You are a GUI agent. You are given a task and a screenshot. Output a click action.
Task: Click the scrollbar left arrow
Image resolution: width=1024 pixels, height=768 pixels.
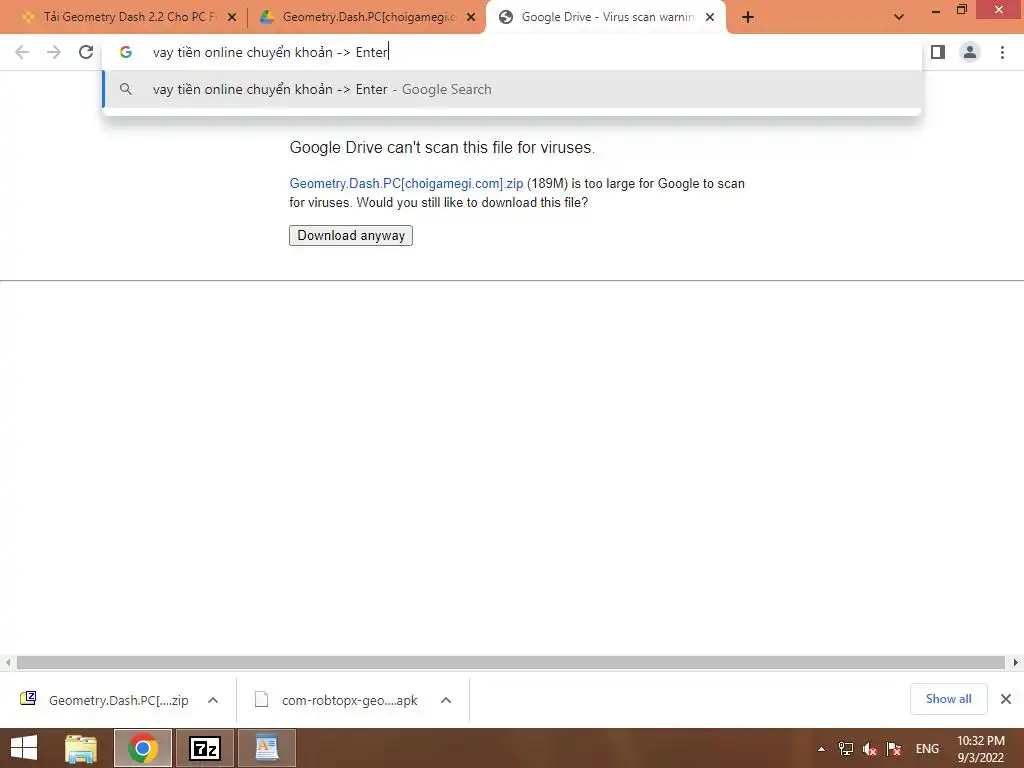pos(8,663)
